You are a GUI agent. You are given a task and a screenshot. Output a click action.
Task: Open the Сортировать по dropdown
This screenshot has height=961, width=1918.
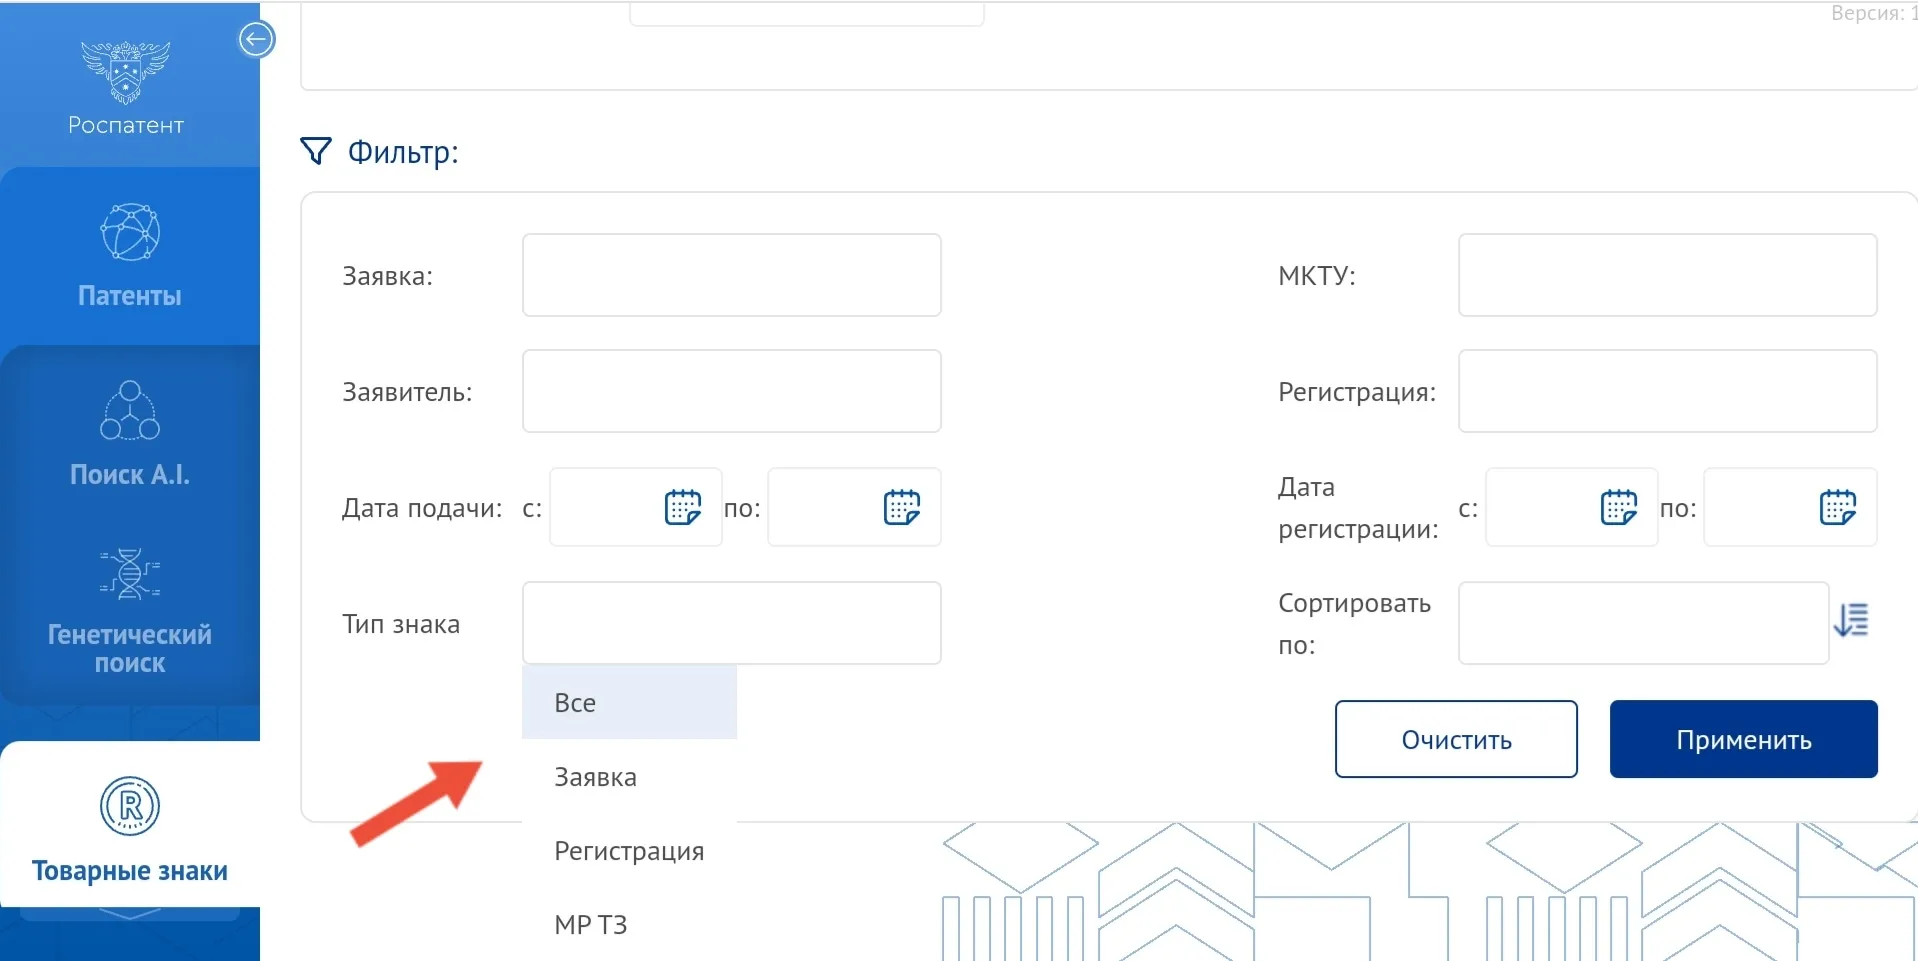1642,623
